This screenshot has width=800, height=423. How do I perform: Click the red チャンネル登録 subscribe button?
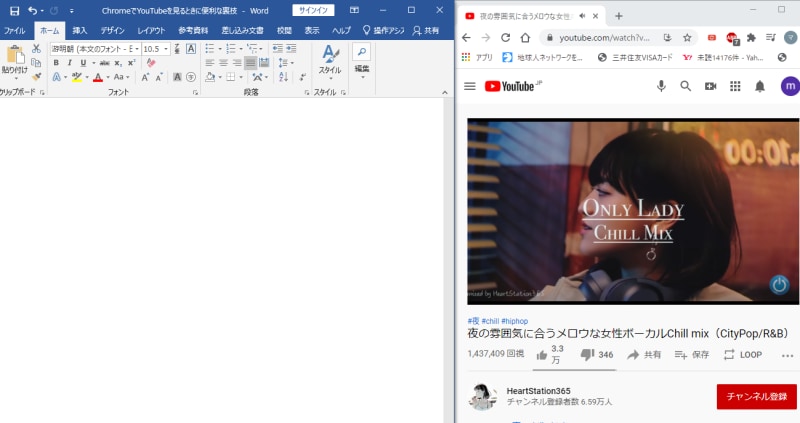click(x=757, y=396)
